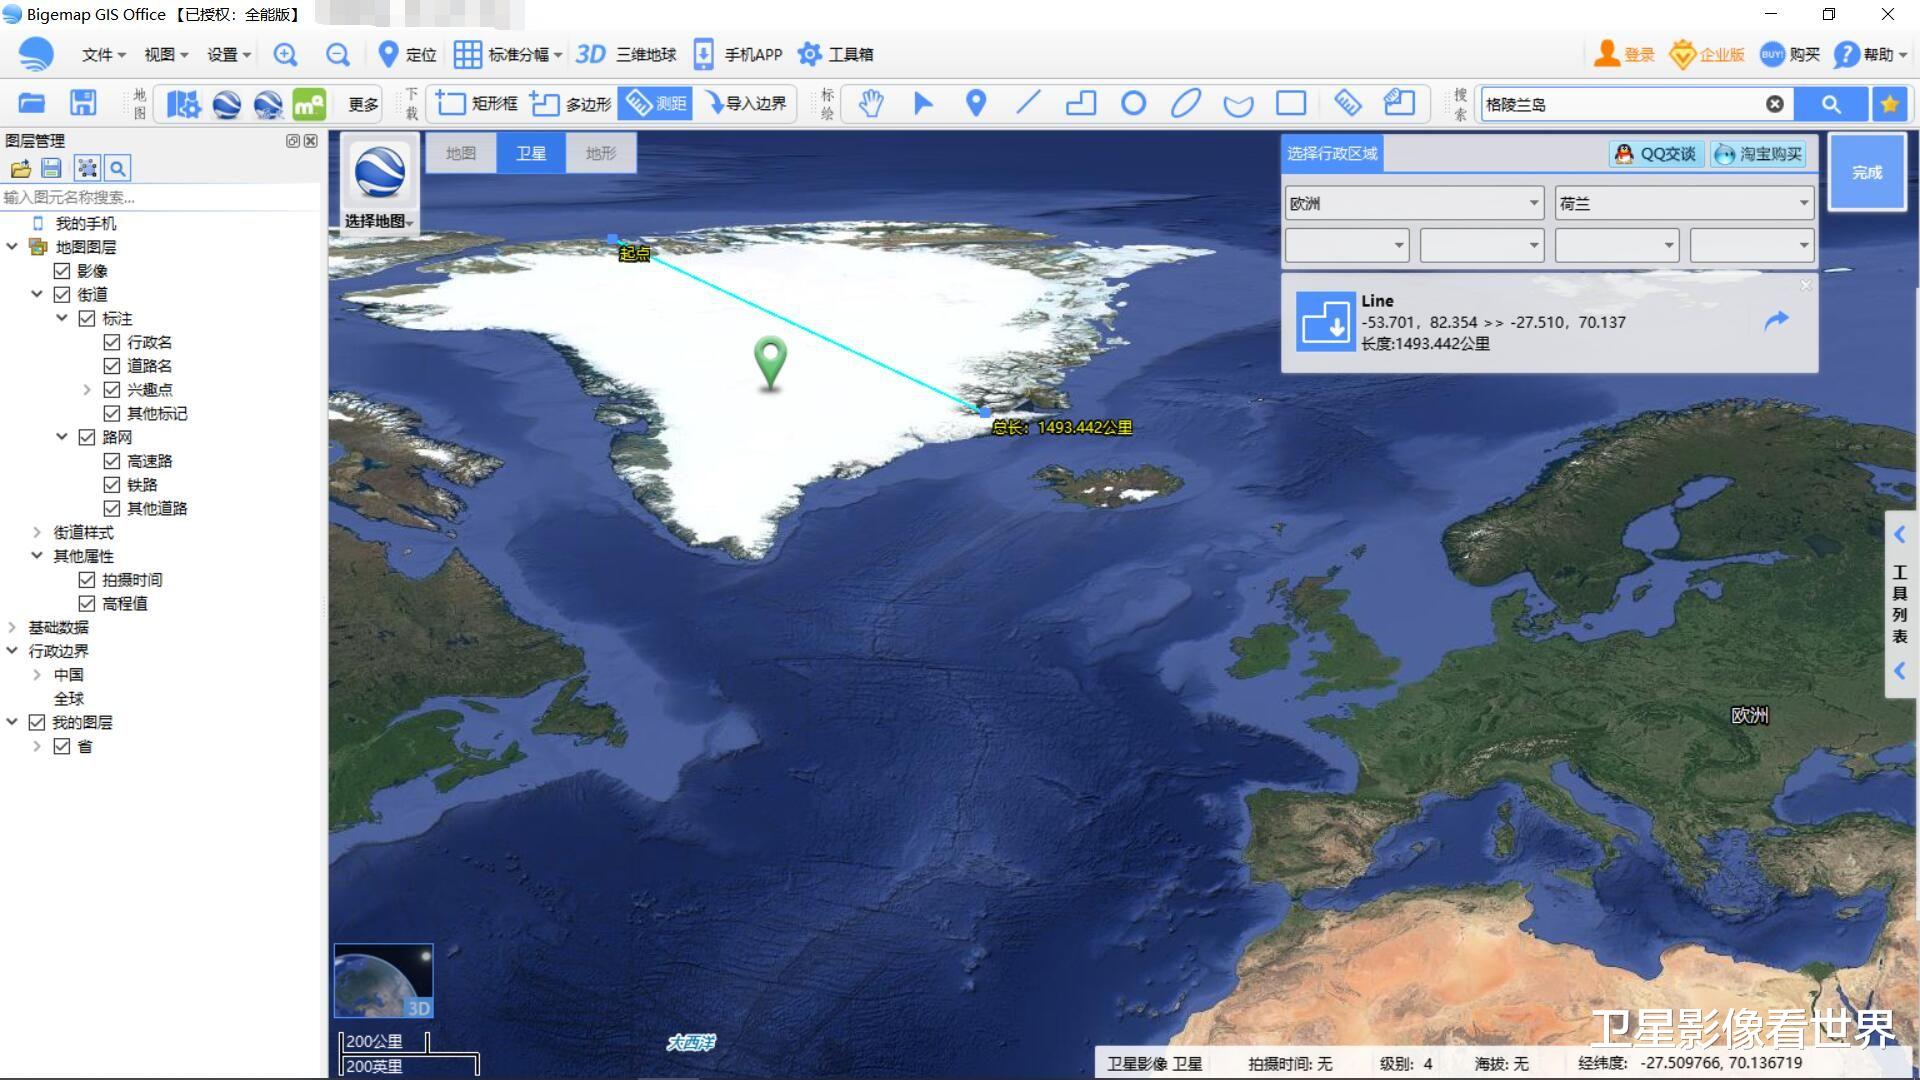The image size is (1920, 1080).
Task: Select the placemark pin drawing tool
Action: pos(976,103)
